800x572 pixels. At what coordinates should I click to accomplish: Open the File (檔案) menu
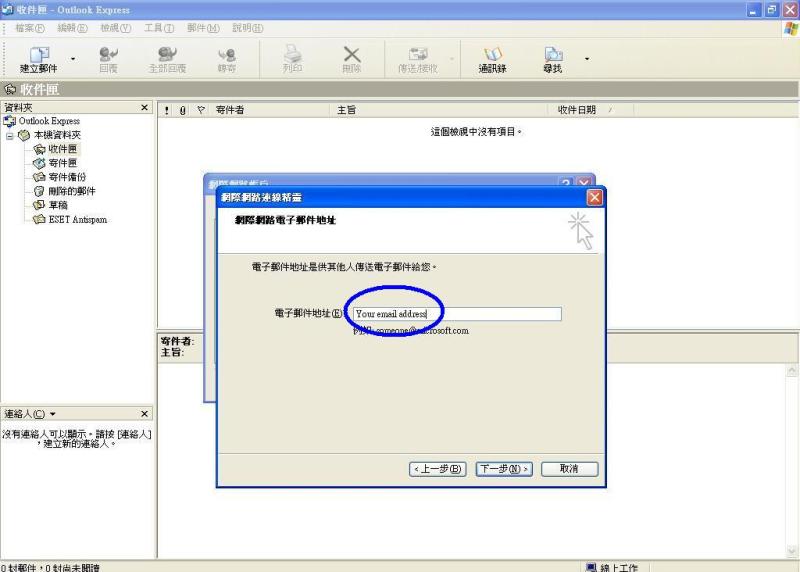pyautogui.click(x=30, y=28)
